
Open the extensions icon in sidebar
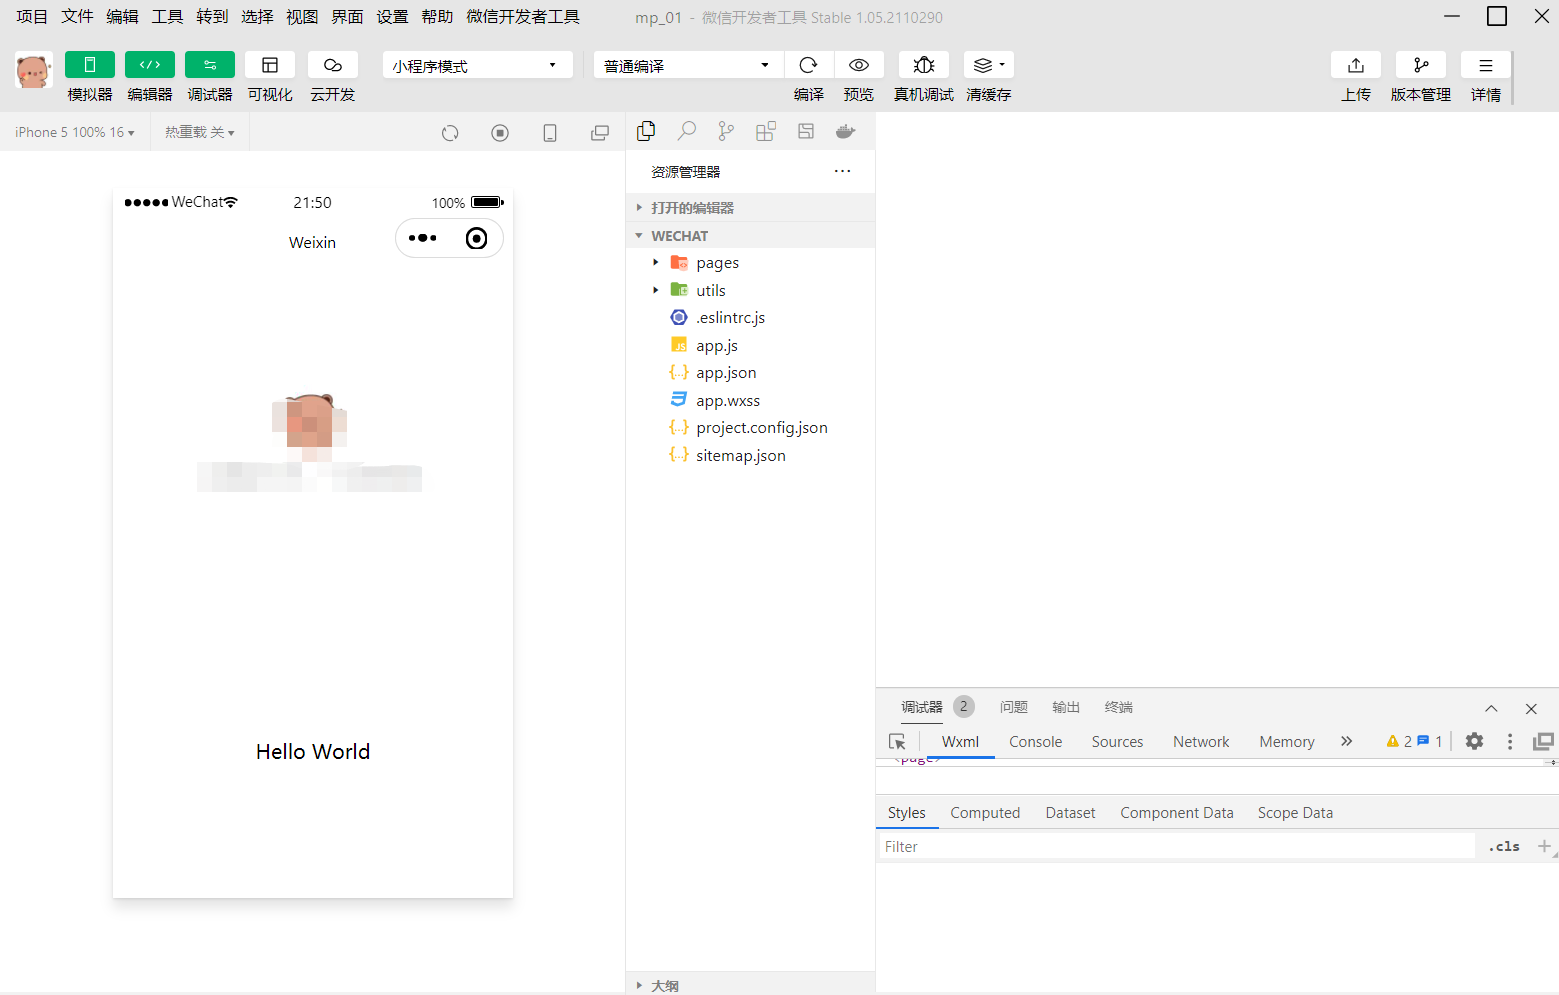click(766, 131)
